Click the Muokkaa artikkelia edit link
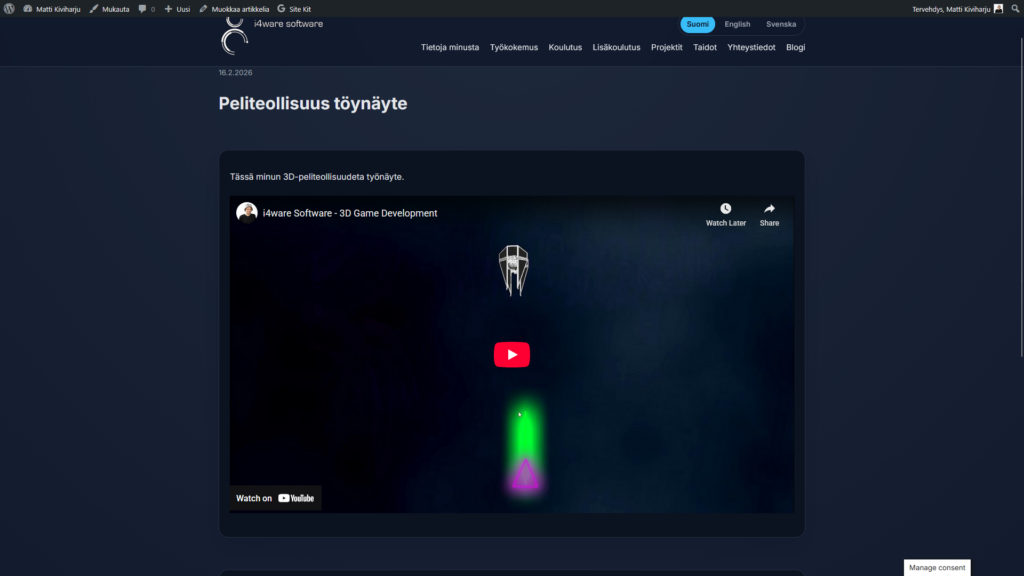1024x576 pixels. point(234,8)
